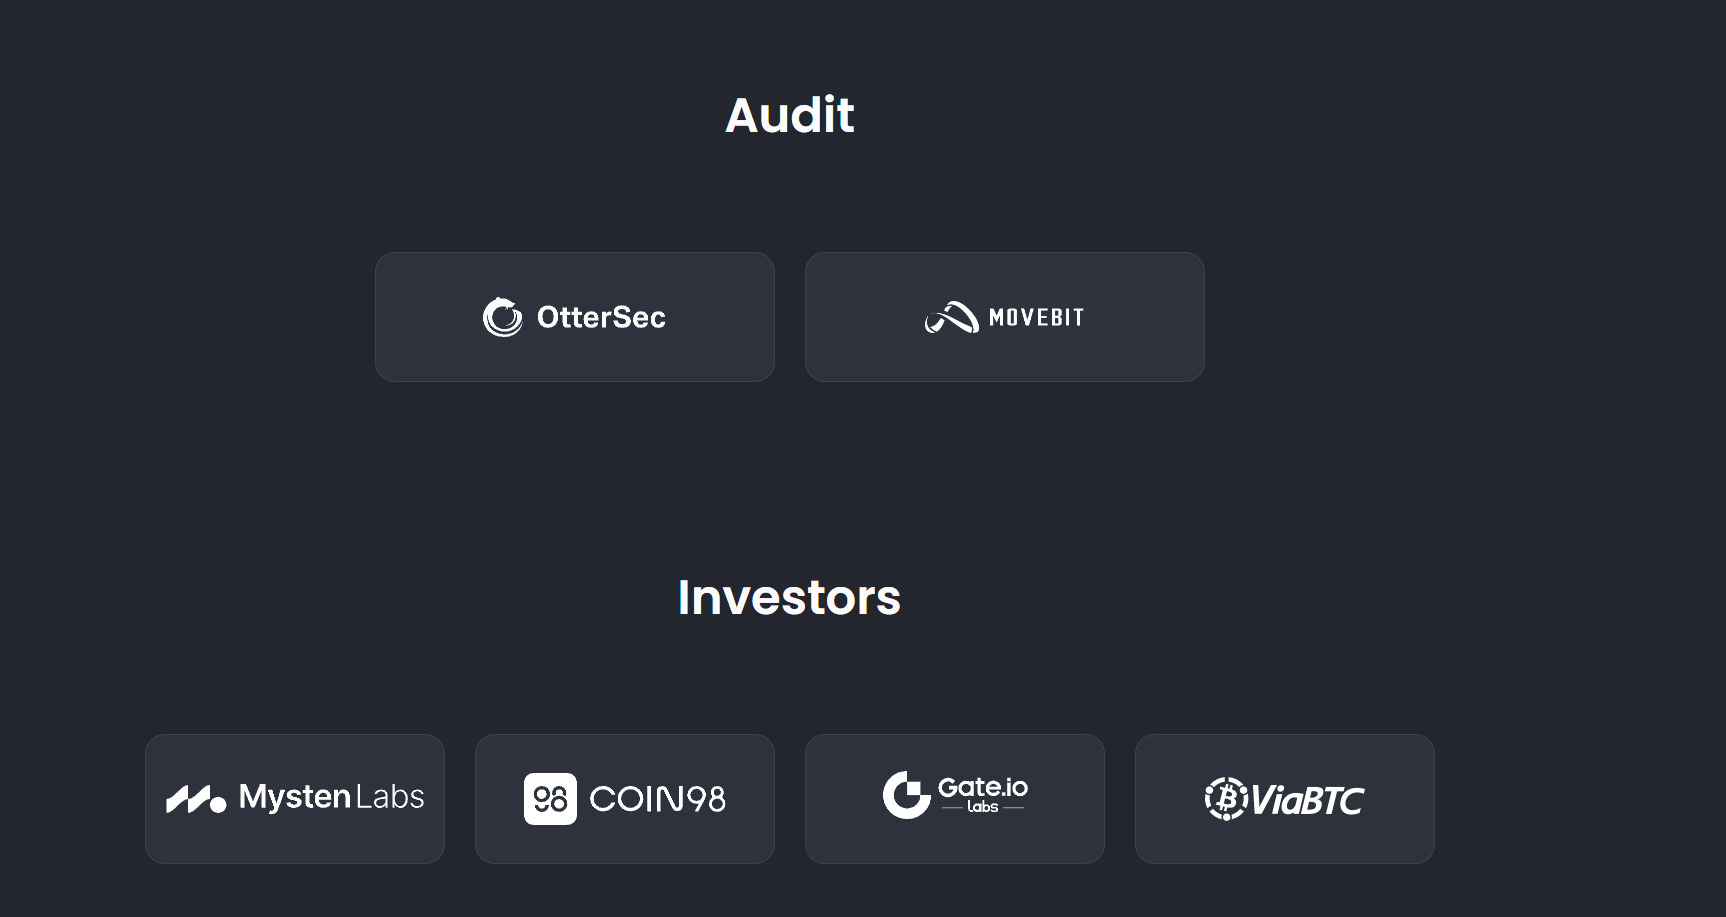Open the MoveBit audit card
Screen dimensions: 1726x917
[x=1005, y=317]
